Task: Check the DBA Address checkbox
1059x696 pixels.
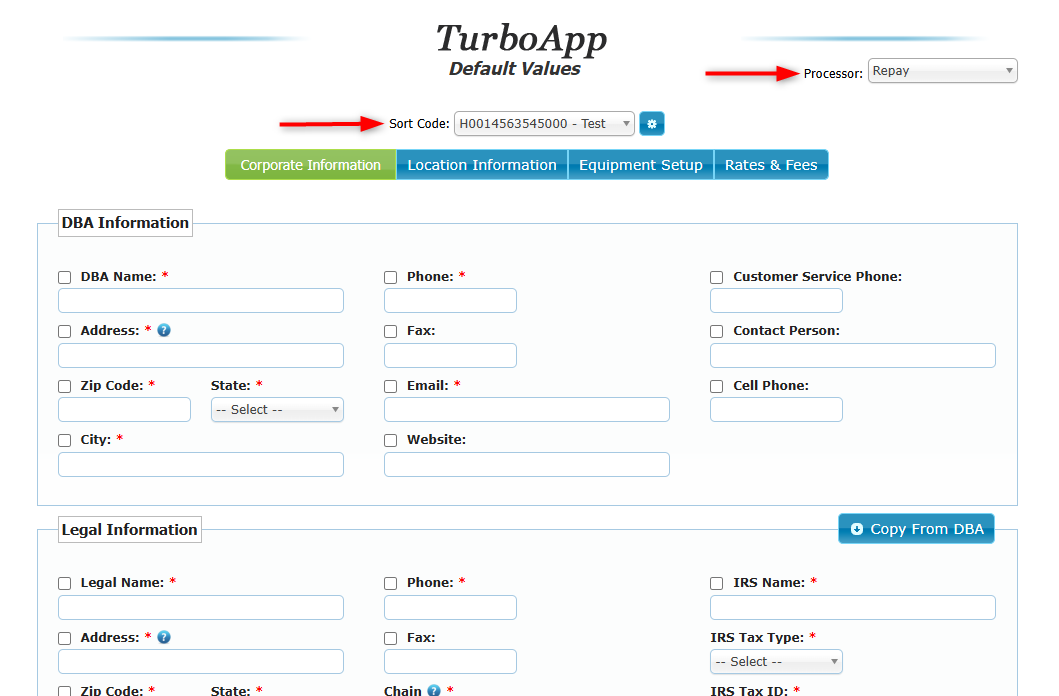Action: pos(65,331)
